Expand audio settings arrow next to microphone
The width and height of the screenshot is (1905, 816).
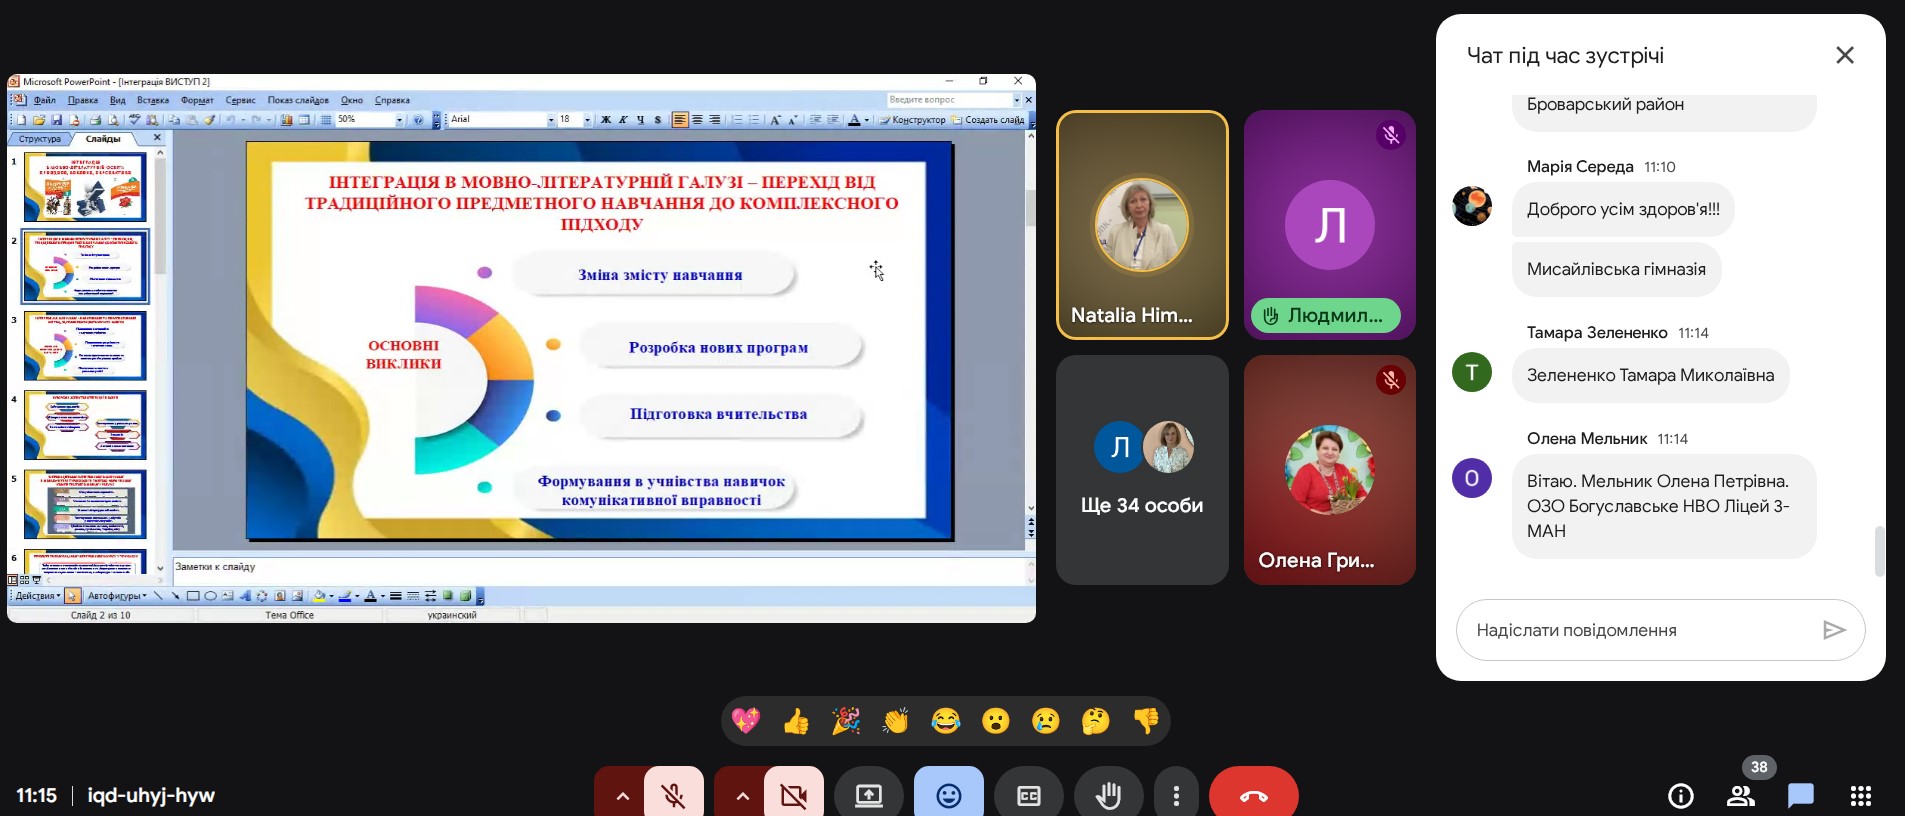[622, 795]
